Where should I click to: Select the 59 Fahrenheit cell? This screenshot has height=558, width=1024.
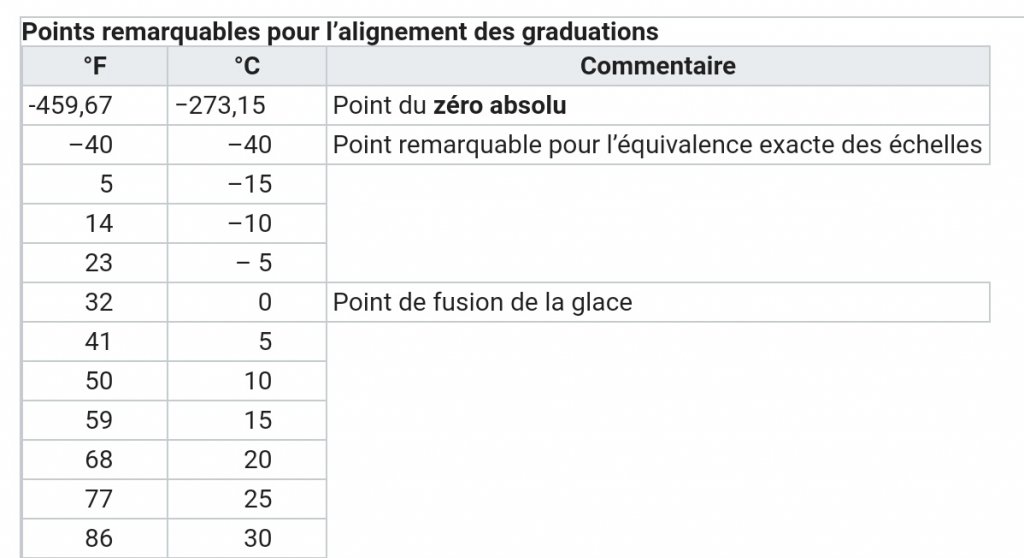click(x=95, y=420)
